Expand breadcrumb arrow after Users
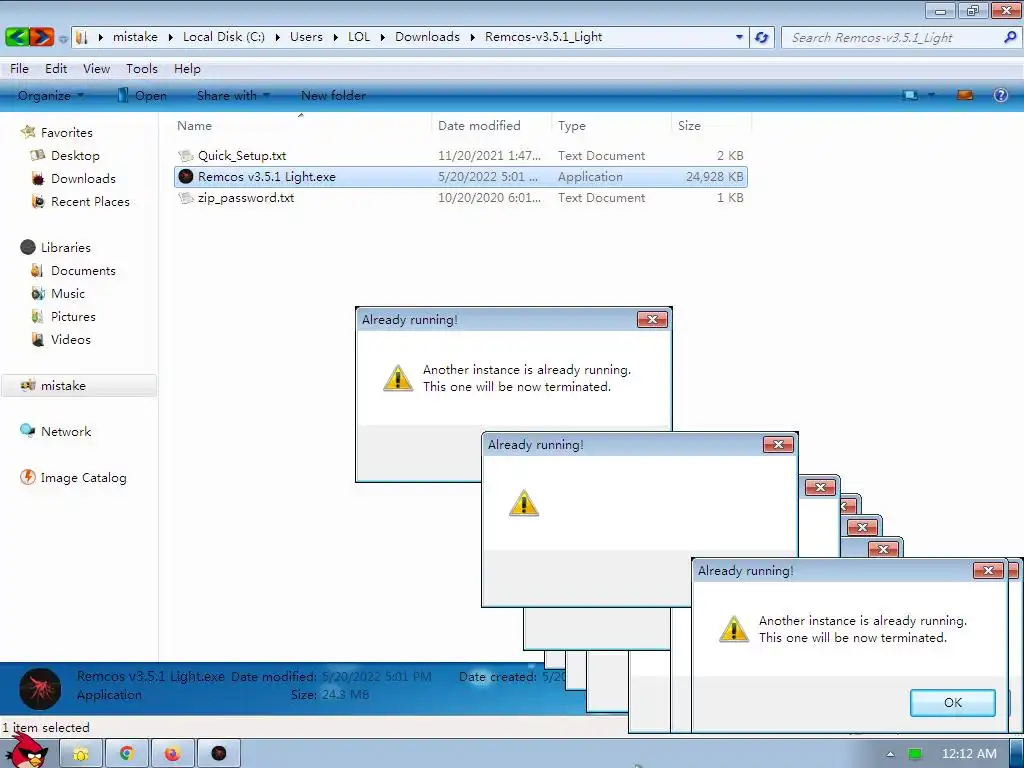The width and height of the screenshot is (1024, 768). pos(336,37)
